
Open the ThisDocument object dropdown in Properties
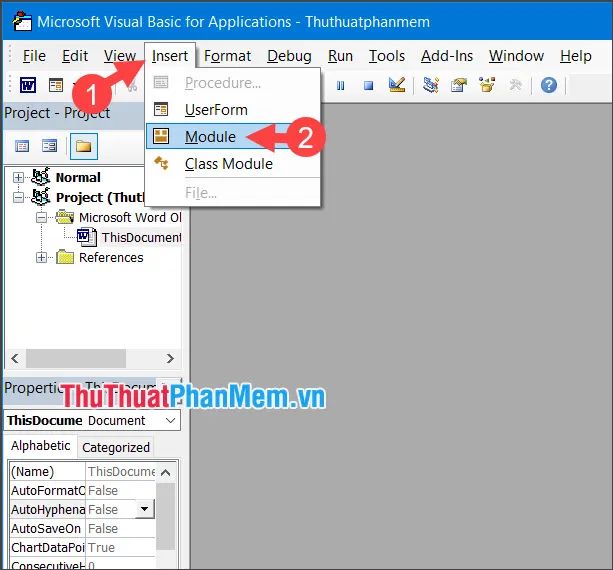tap(170, 421)
